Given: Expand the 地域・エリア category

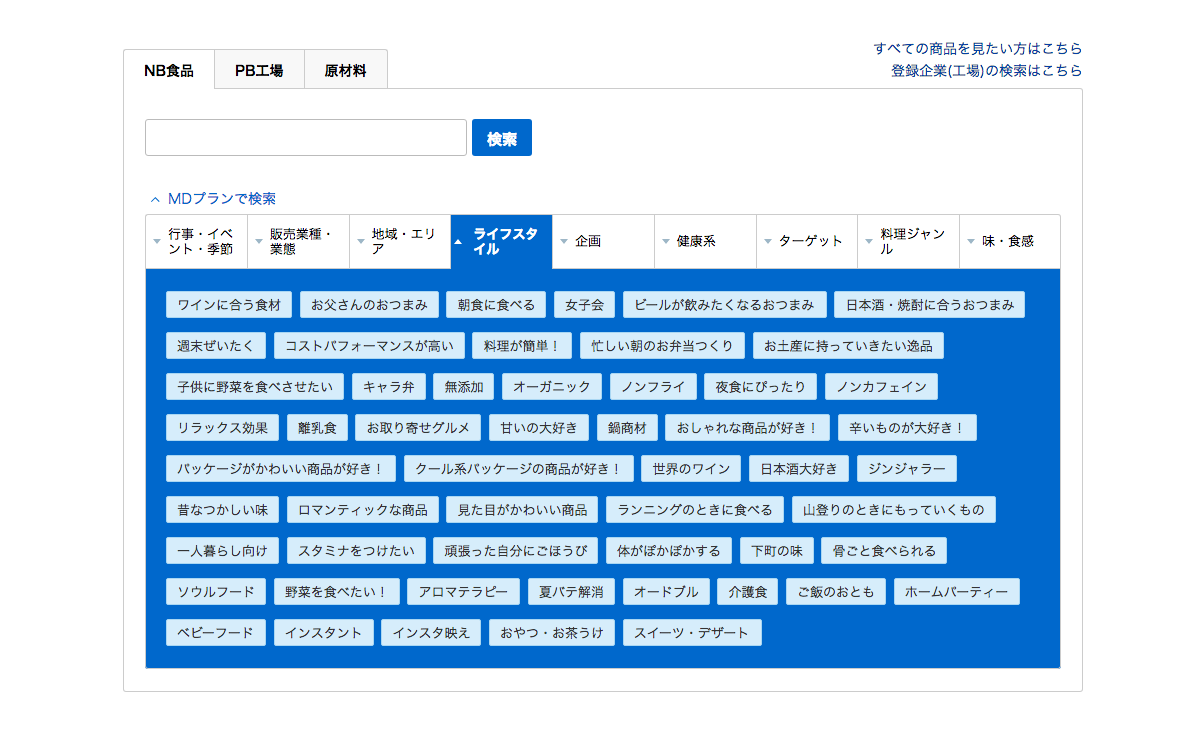Looking at the screenshot, I should click(x=400, y=242).
